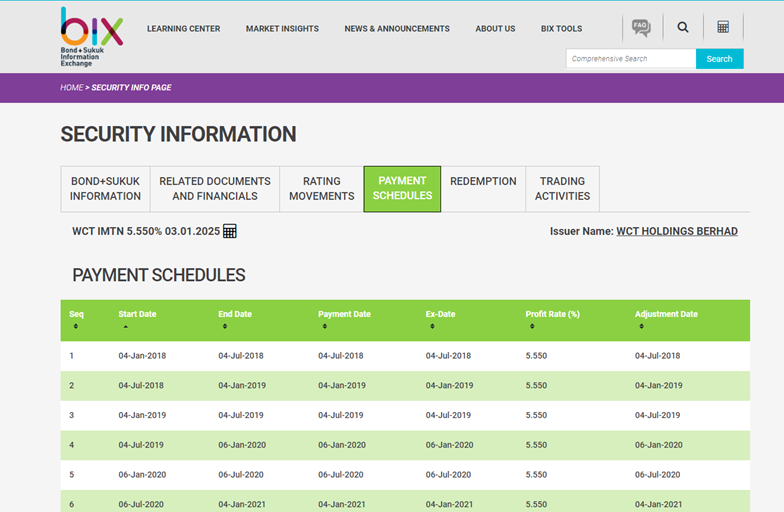Viewport: 784px width, 512px height.
Task: Switch to Redemption tab
Action: click(x=483, y=189)
